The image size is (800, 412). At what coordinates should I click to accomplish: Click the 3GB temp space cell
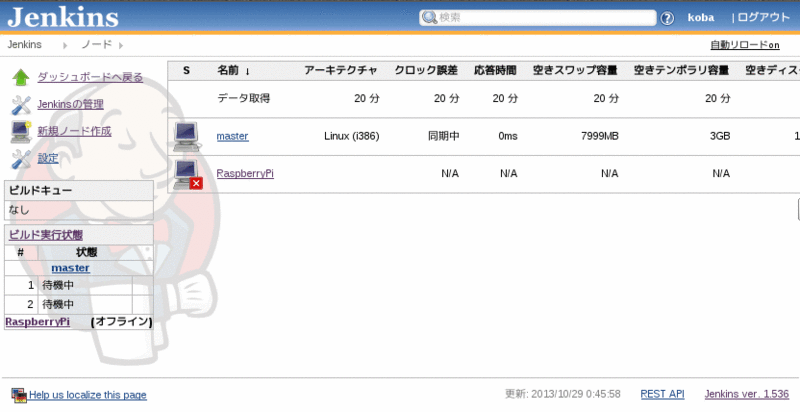click(x=720, y=136)
